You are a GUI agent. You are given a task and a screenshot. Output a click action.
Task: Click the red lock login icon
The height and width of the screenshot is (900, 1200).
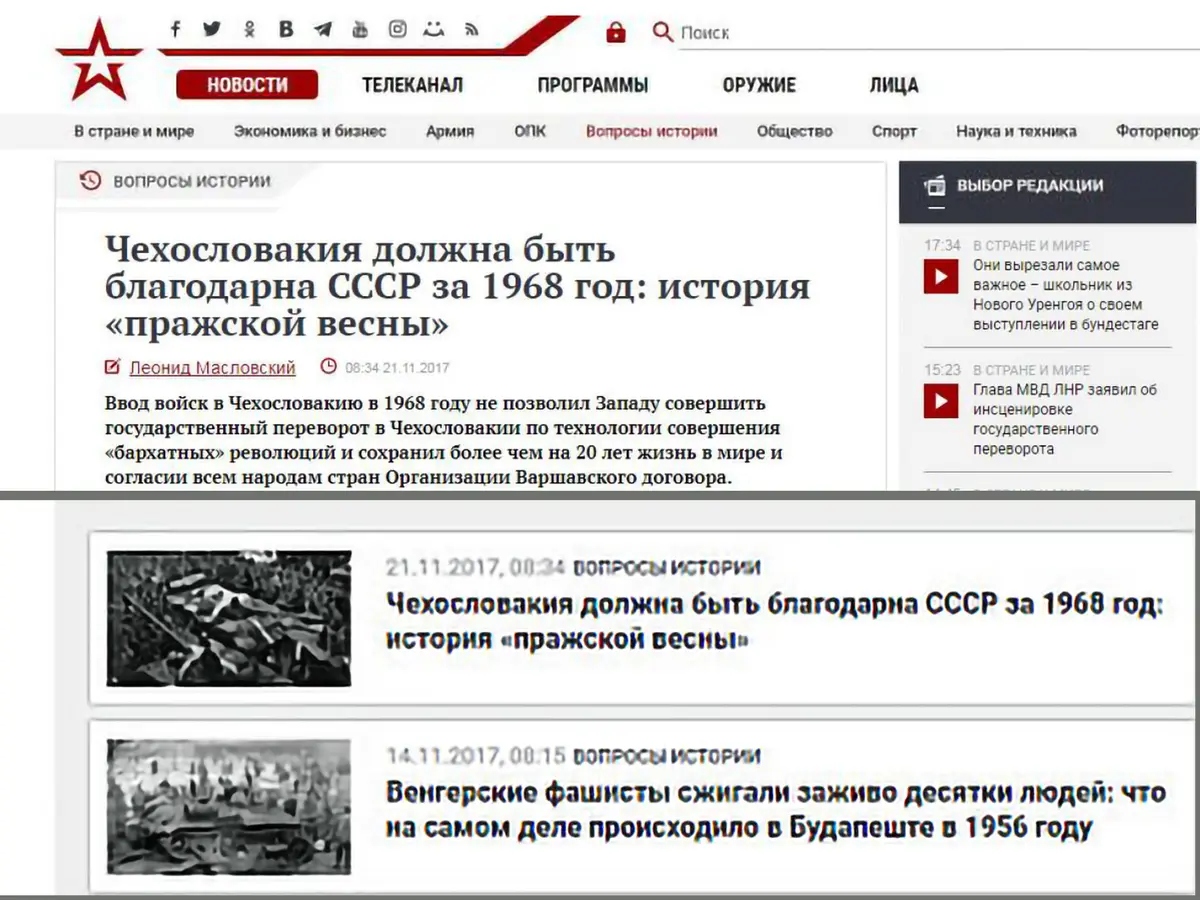tap(616, 33)
